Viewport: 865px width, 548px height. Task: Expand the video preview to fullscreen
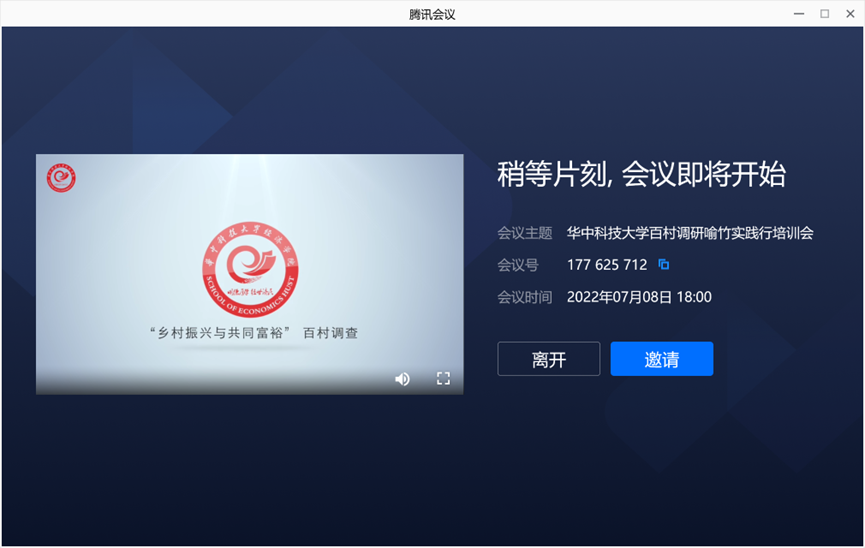pyautogui.click(x=444, y=378)
